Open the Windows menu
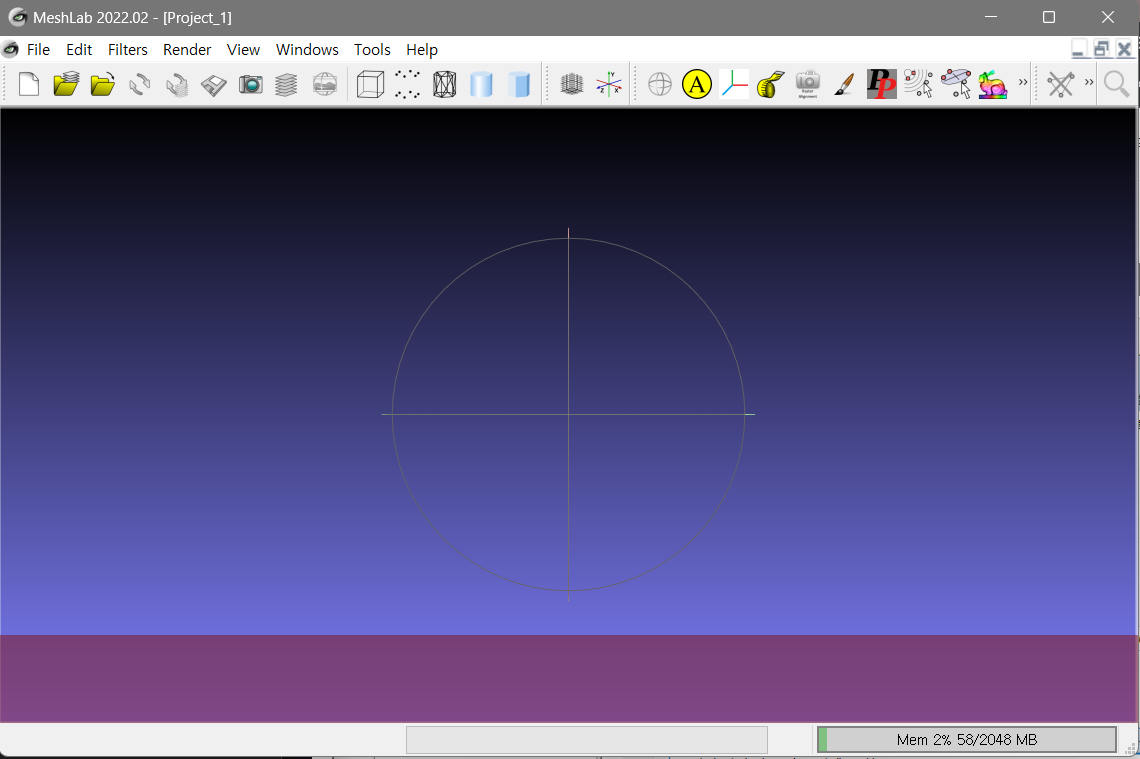This screenshot has width=1140, height=759. 307,49
